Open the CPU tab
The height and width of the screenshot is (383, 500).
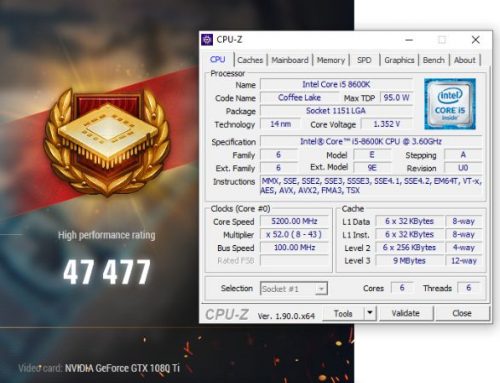218,60
